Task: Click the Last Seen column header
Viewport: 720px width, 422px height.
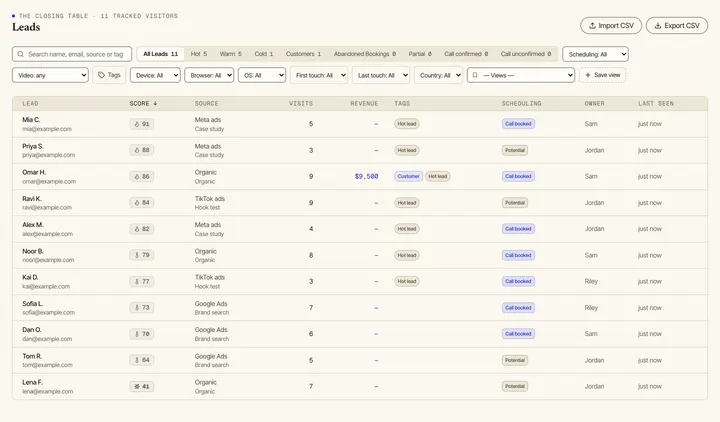Action: point(656,104)
